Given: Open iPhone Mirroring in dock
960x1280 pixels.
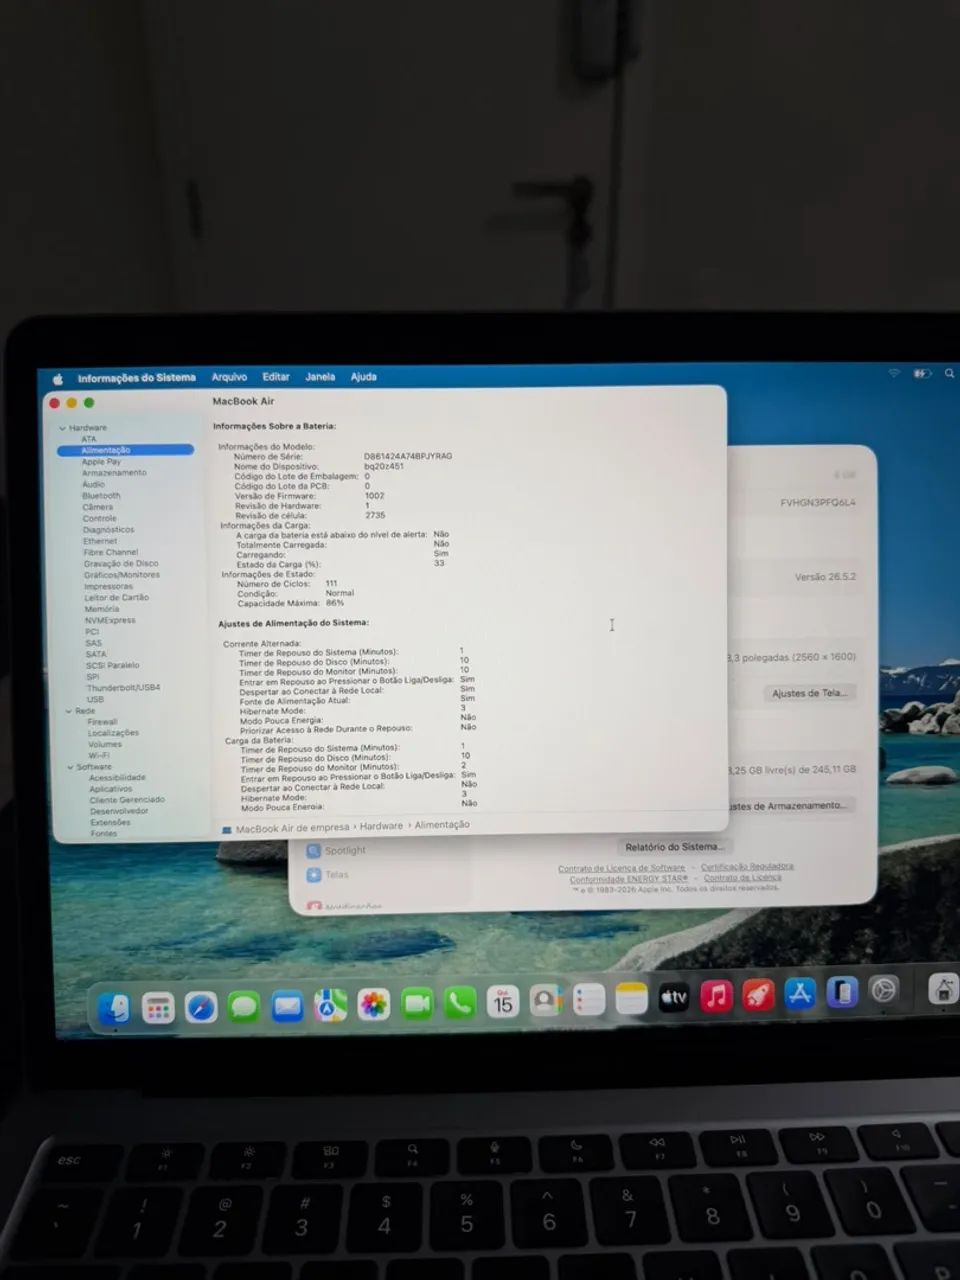Looking at the screenshot, I should tap(842, 992).
